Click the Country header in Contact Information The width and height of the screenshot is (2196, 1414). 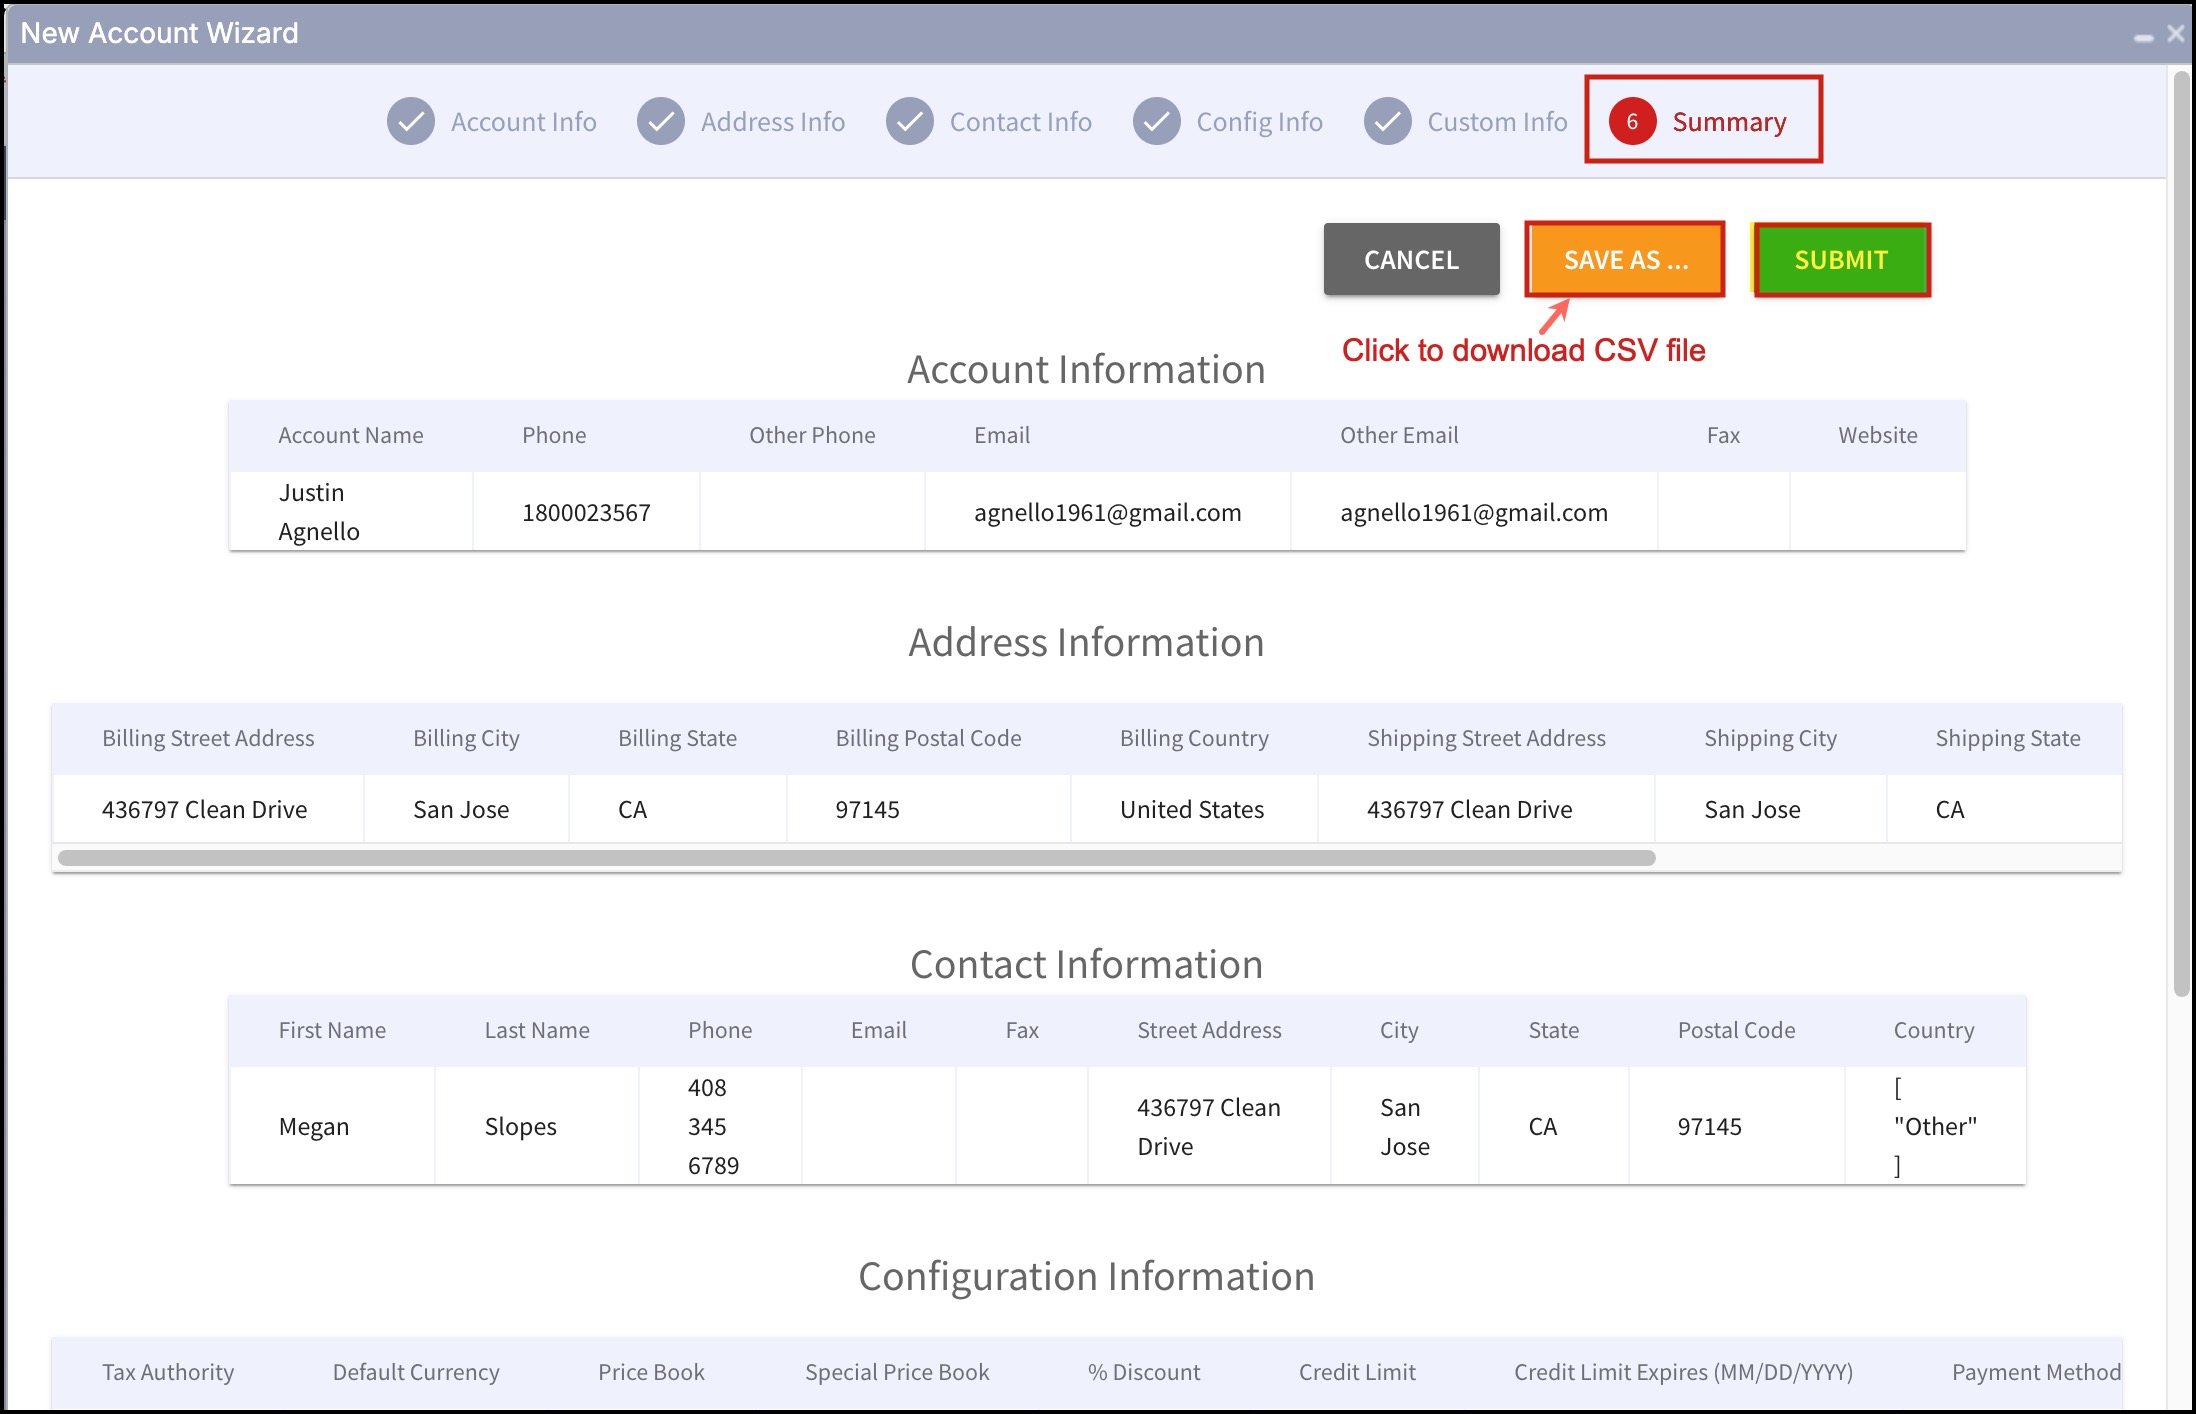point(1934,1030)
